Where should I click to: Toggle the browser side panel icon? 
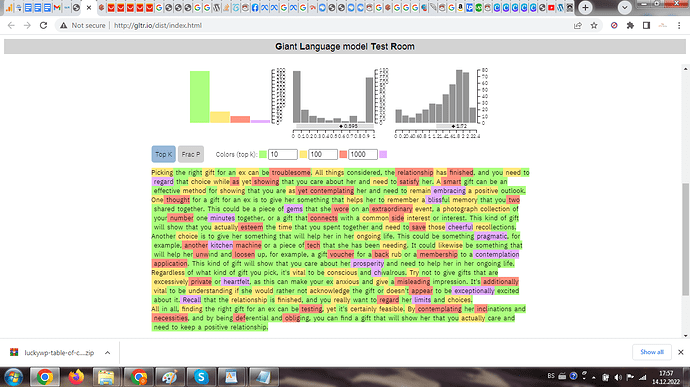pyautogui.click(x=646, y=26)
